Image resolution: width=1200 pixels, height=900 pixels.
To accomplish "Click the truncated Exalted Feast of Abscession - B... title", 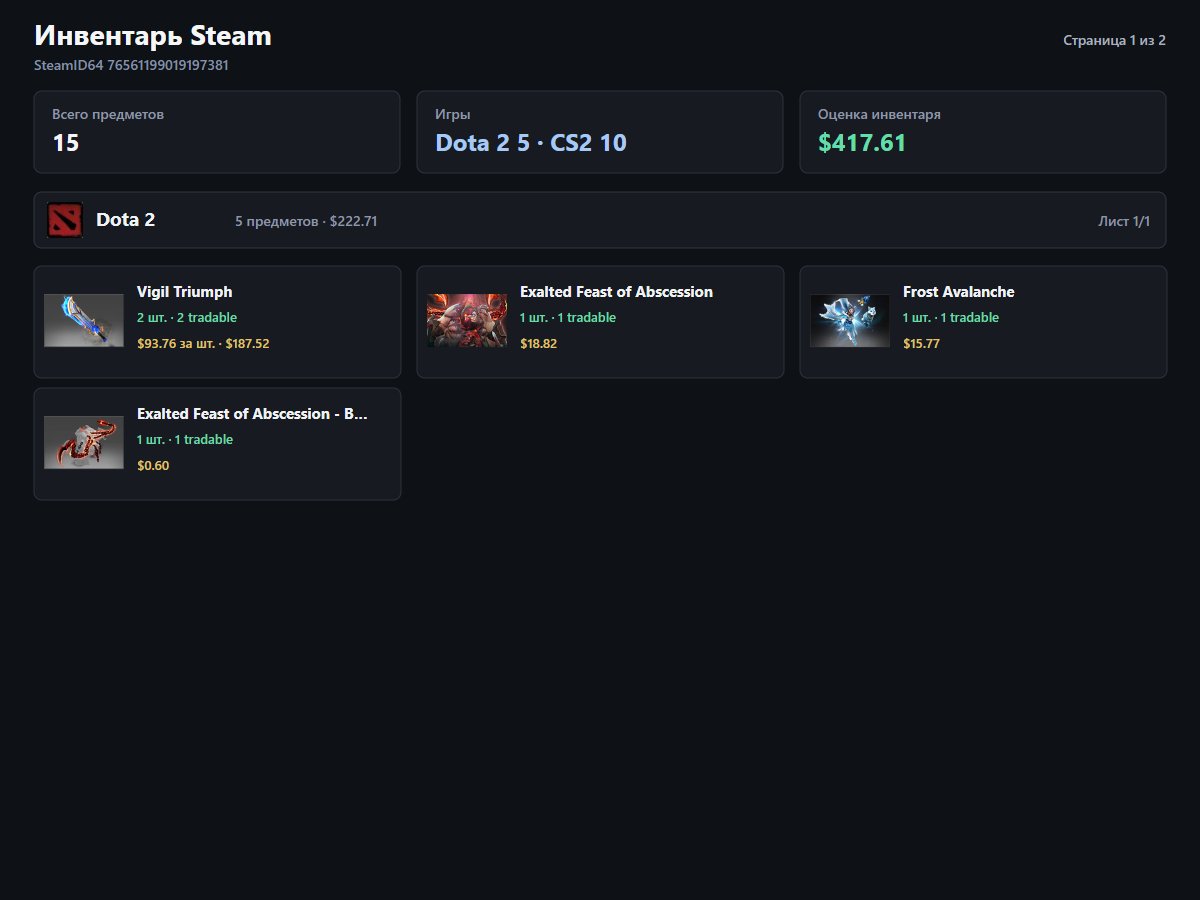I will point(252,414).
